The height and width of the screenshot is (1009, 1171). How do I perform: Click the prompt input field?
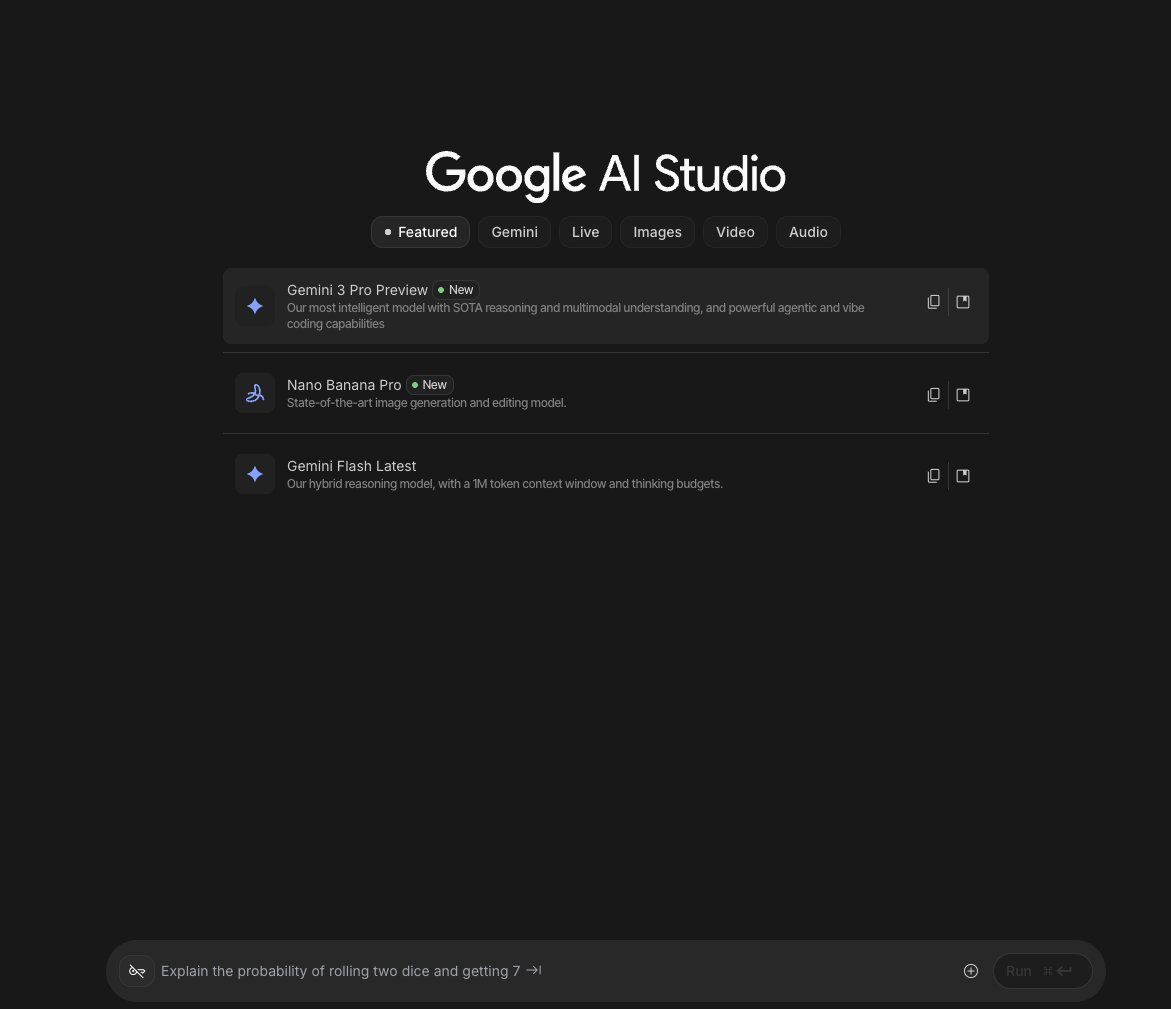coord(556,971)
